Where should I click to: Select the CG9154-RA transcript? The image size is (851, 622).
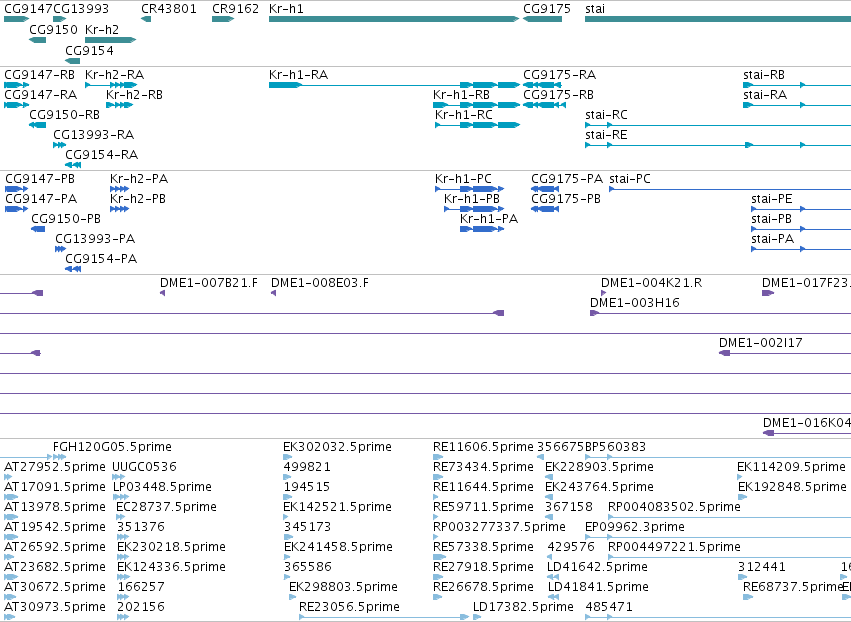point(73,165)
